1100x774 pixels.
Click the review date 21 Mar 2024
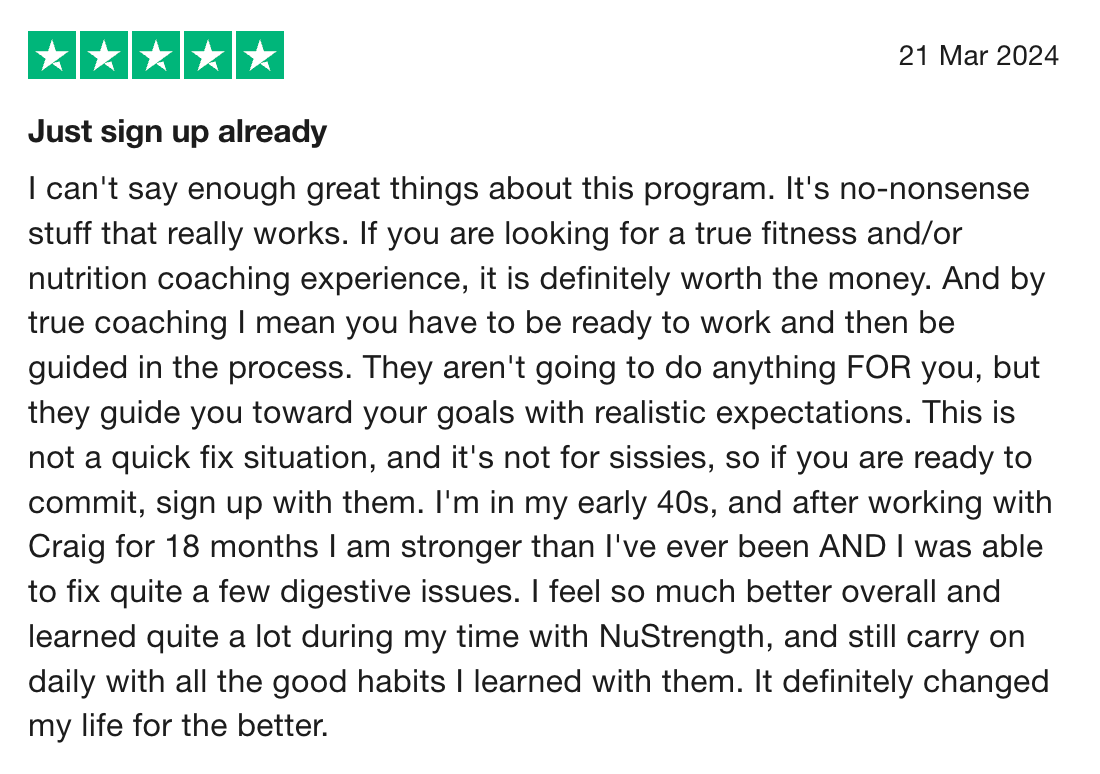979,56
